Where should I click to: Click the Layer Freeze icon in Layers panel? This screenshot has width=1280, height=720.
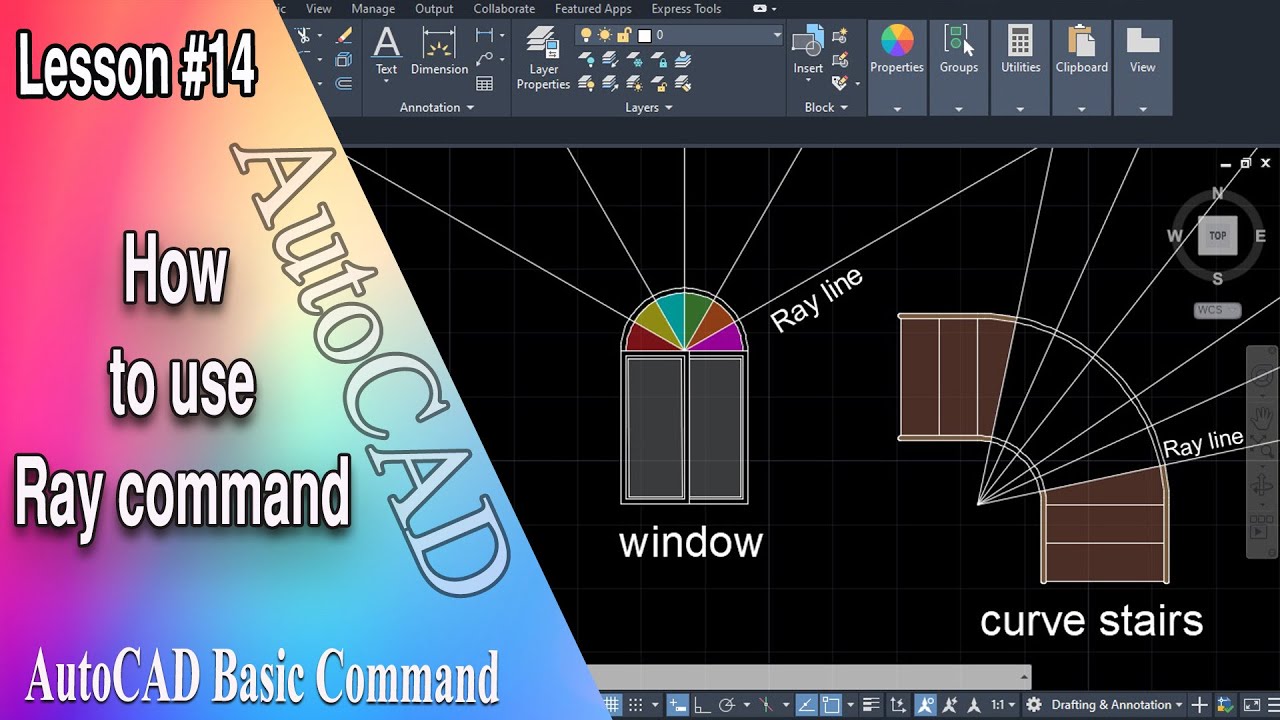click(x=637, y=60)
